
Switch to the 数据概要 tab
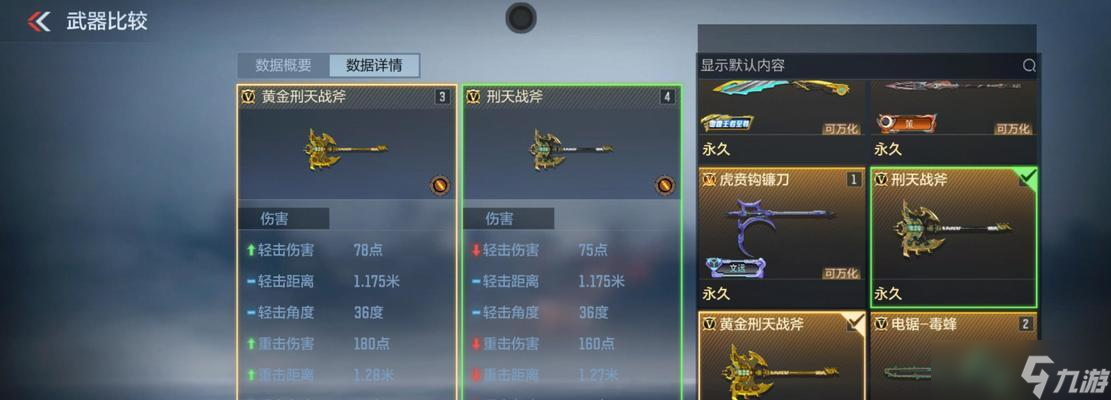point(283,66)
